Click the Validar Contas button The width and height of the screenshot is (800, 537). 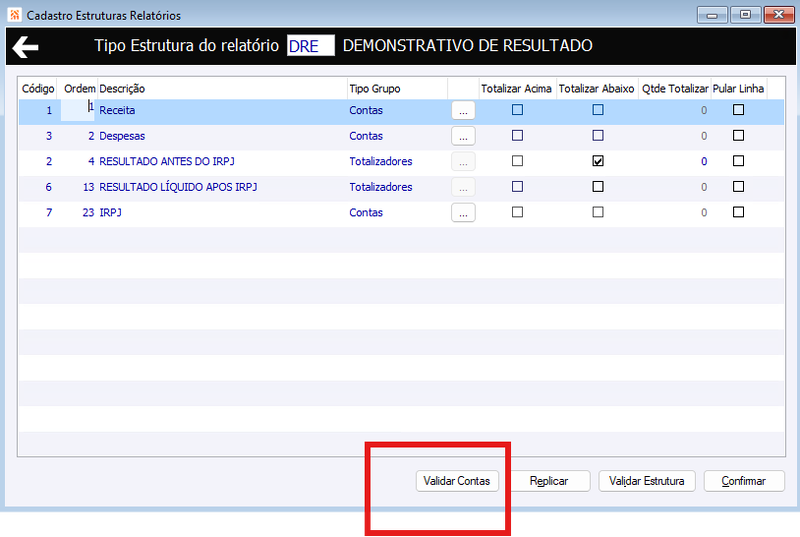coord(457,481)
